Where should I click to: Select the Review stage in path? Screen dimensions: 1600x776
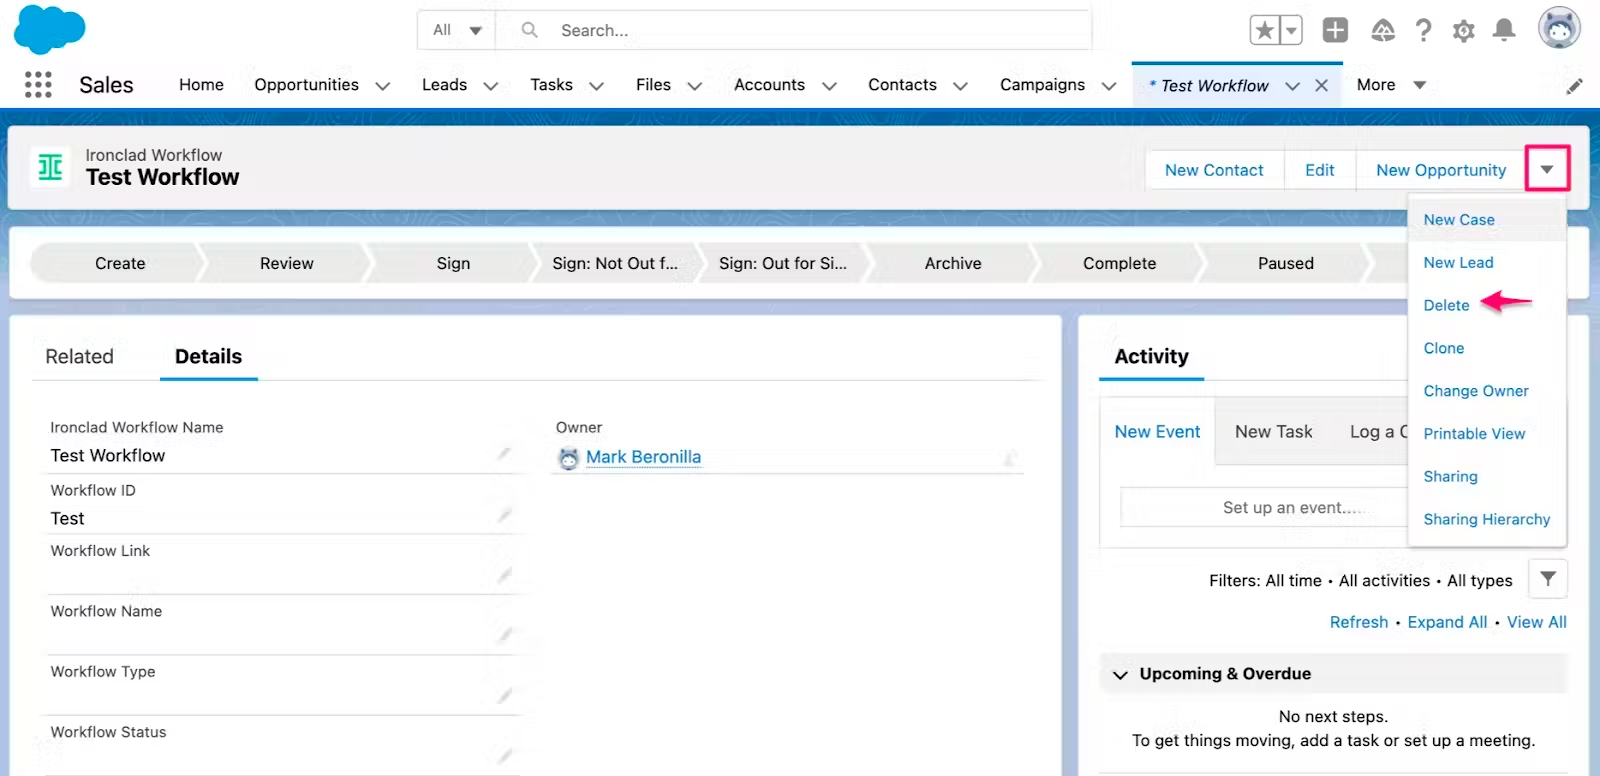[x=286, y=264]
